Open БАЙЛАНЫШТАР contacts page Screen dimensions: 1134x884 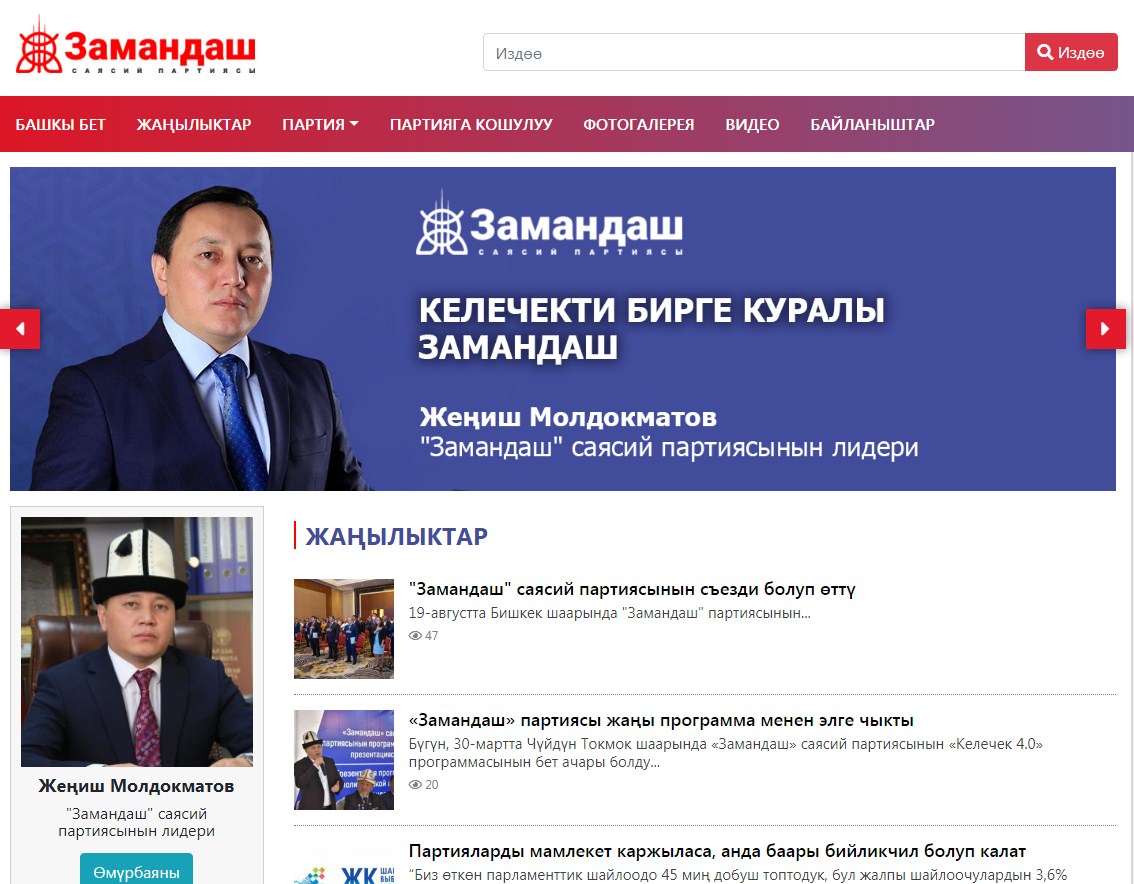pyautogui.click(x=872, y=124)
